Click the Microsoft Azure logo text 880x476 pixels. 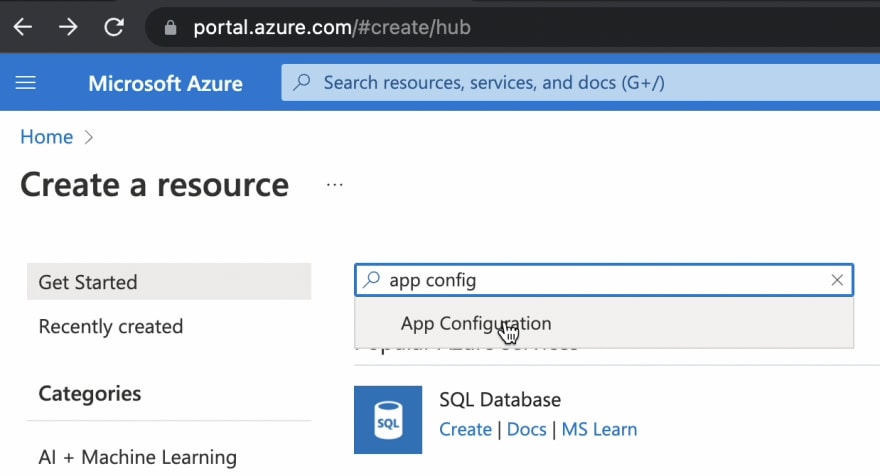(x=166, y=84)
